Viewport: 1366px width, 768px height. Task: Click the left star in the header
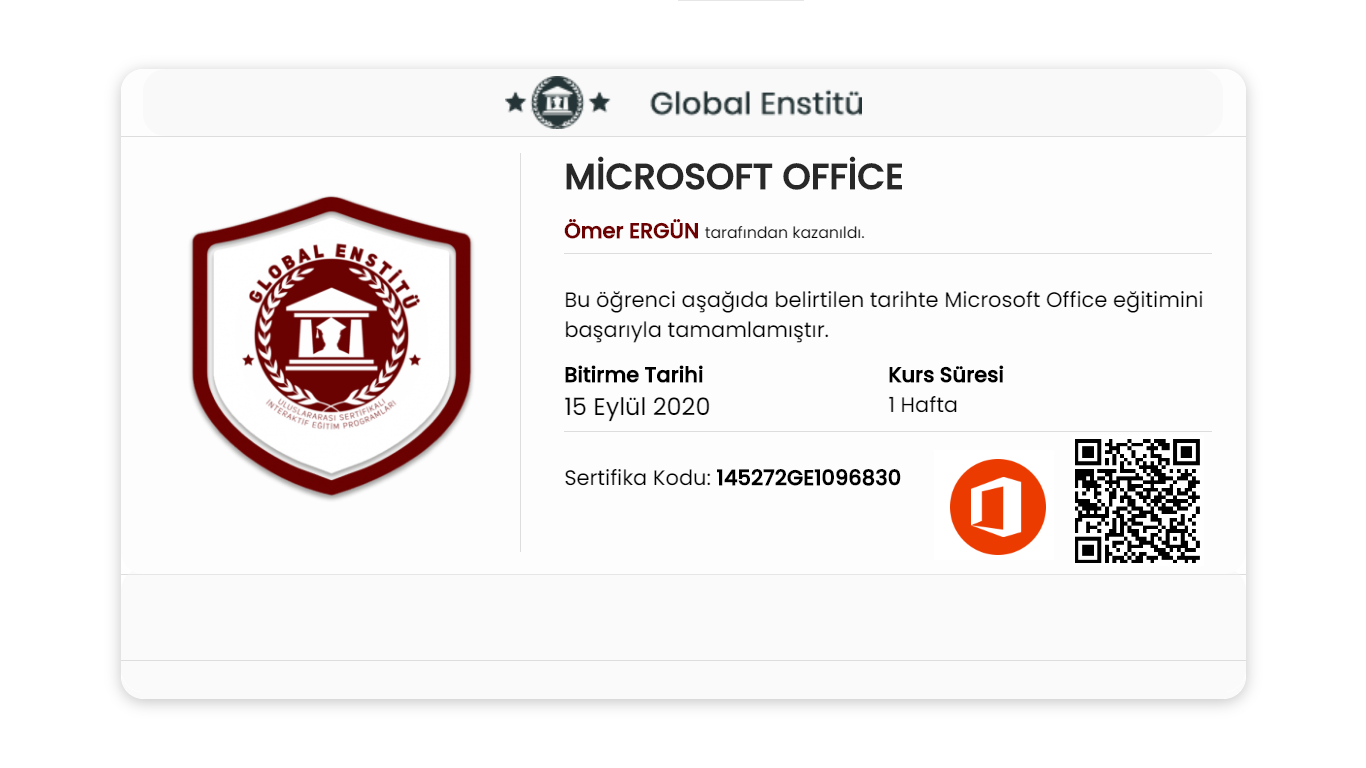515,103
